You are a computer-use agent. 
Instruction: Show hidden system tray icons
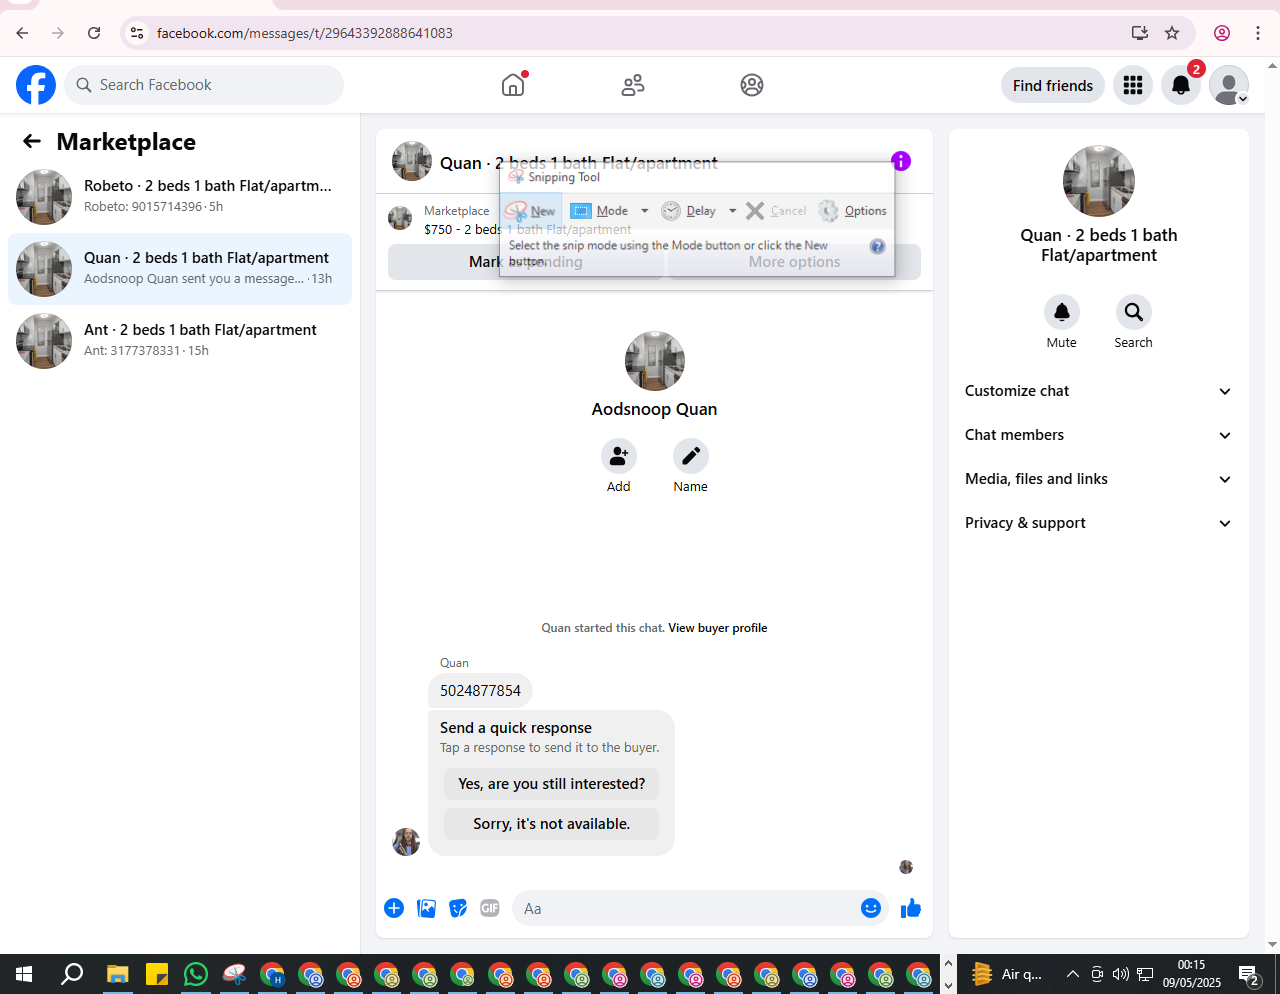coord(1072,974)
